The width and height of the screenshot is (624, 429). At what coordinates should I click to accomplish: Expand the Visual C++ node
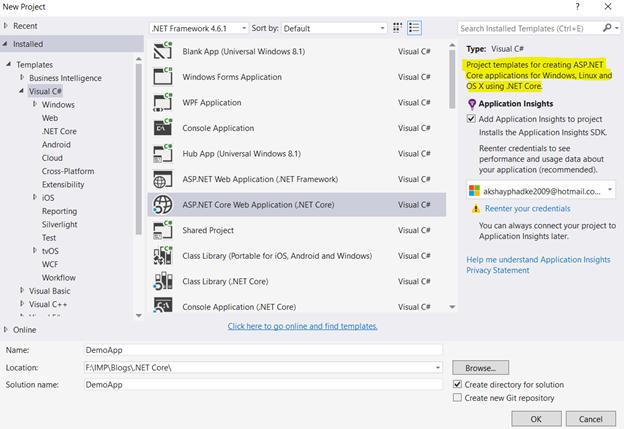point(22,304)
